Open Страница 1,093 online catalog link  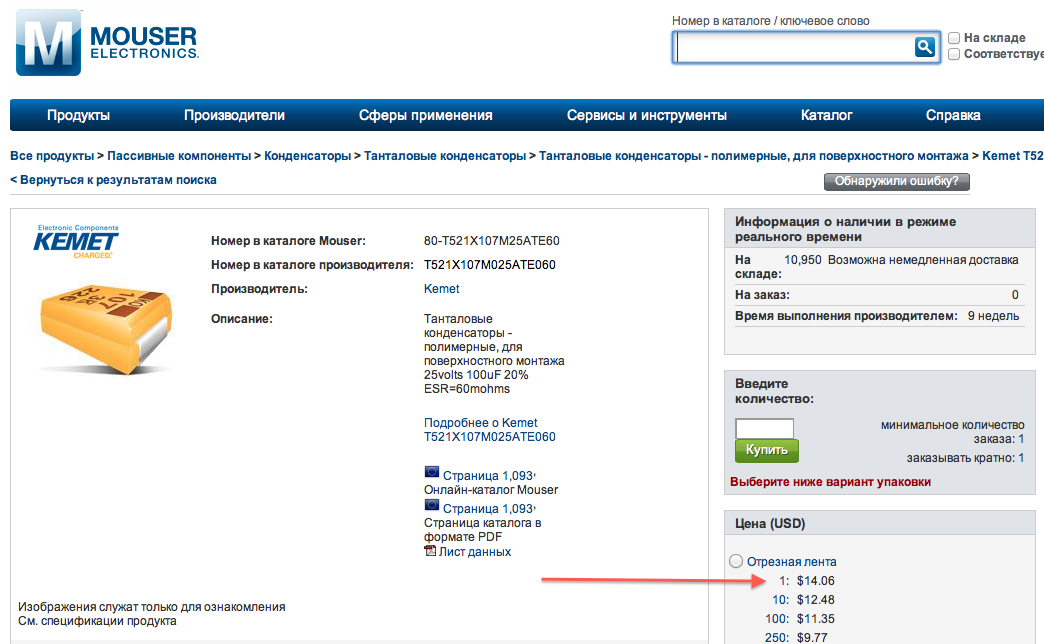(488, 476)
